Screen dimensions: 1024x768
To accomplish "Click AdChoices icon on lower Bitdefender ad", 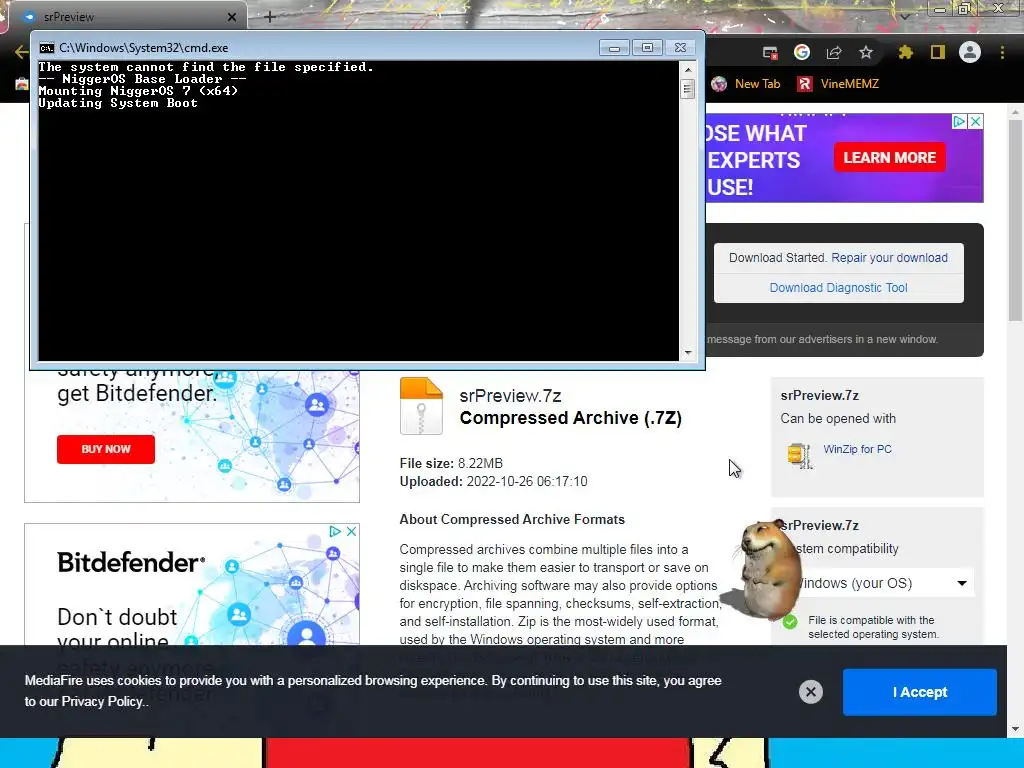I will 335,532.
